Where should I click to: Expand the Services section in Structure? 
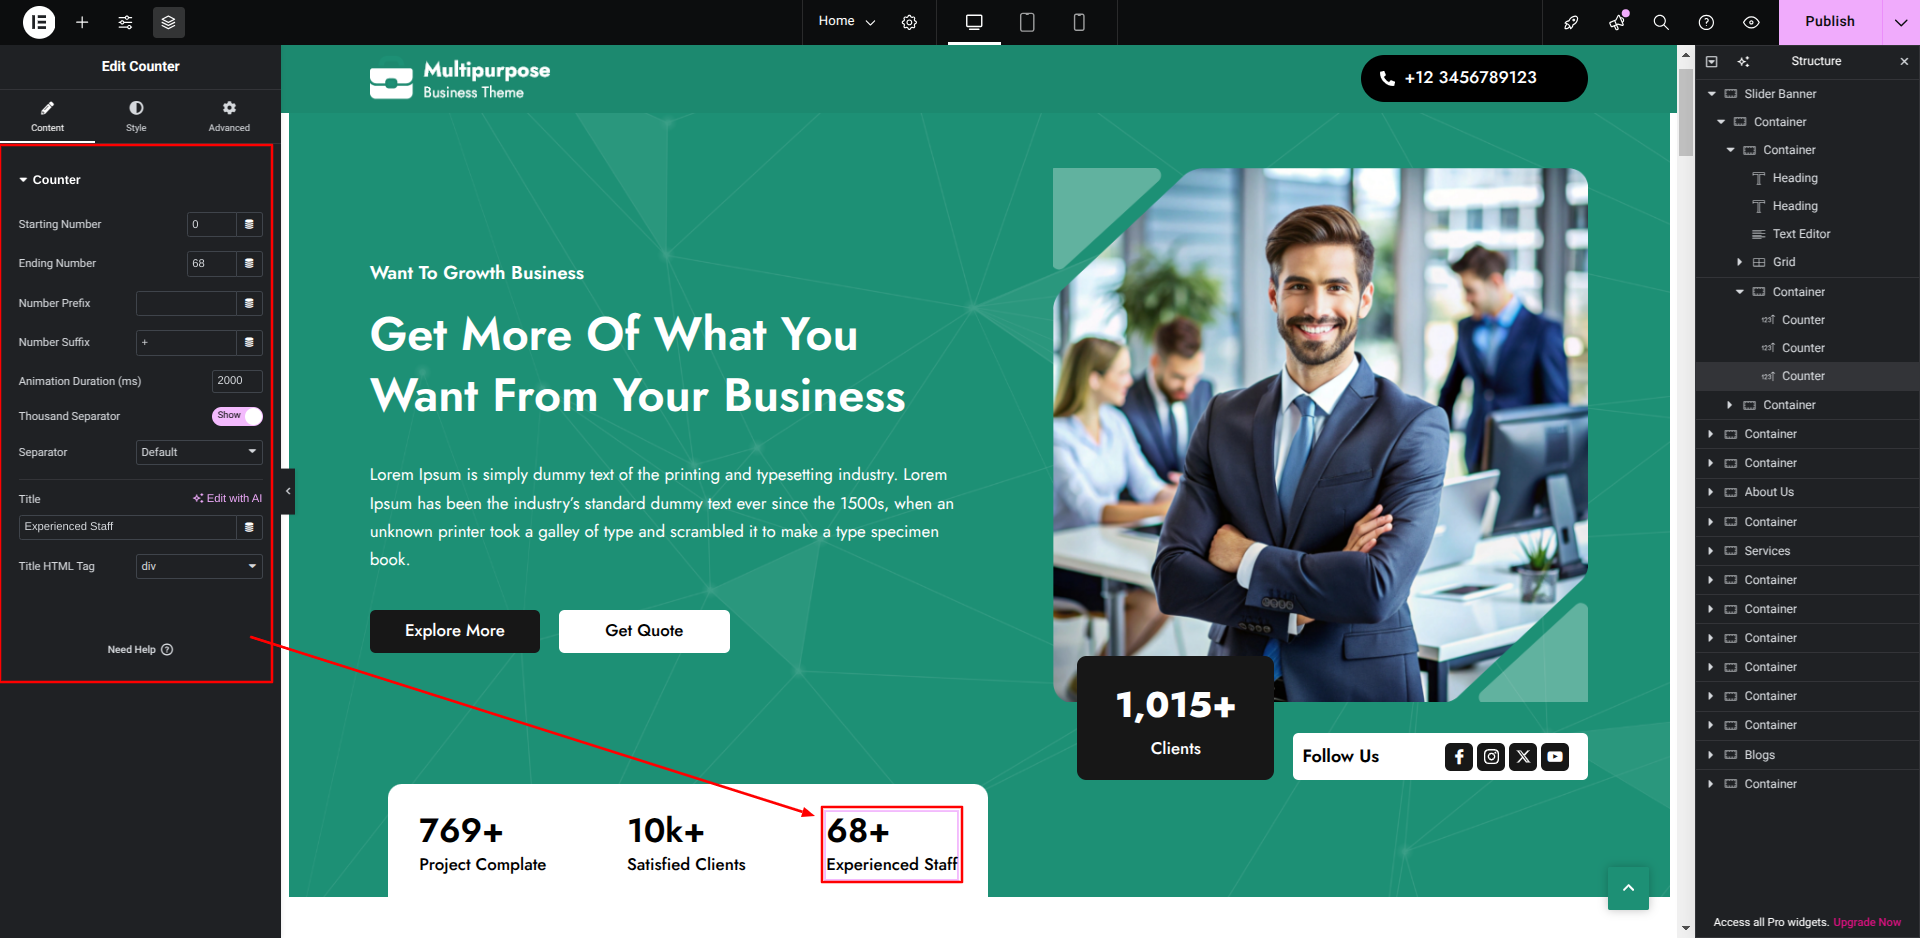(1711, 551)
